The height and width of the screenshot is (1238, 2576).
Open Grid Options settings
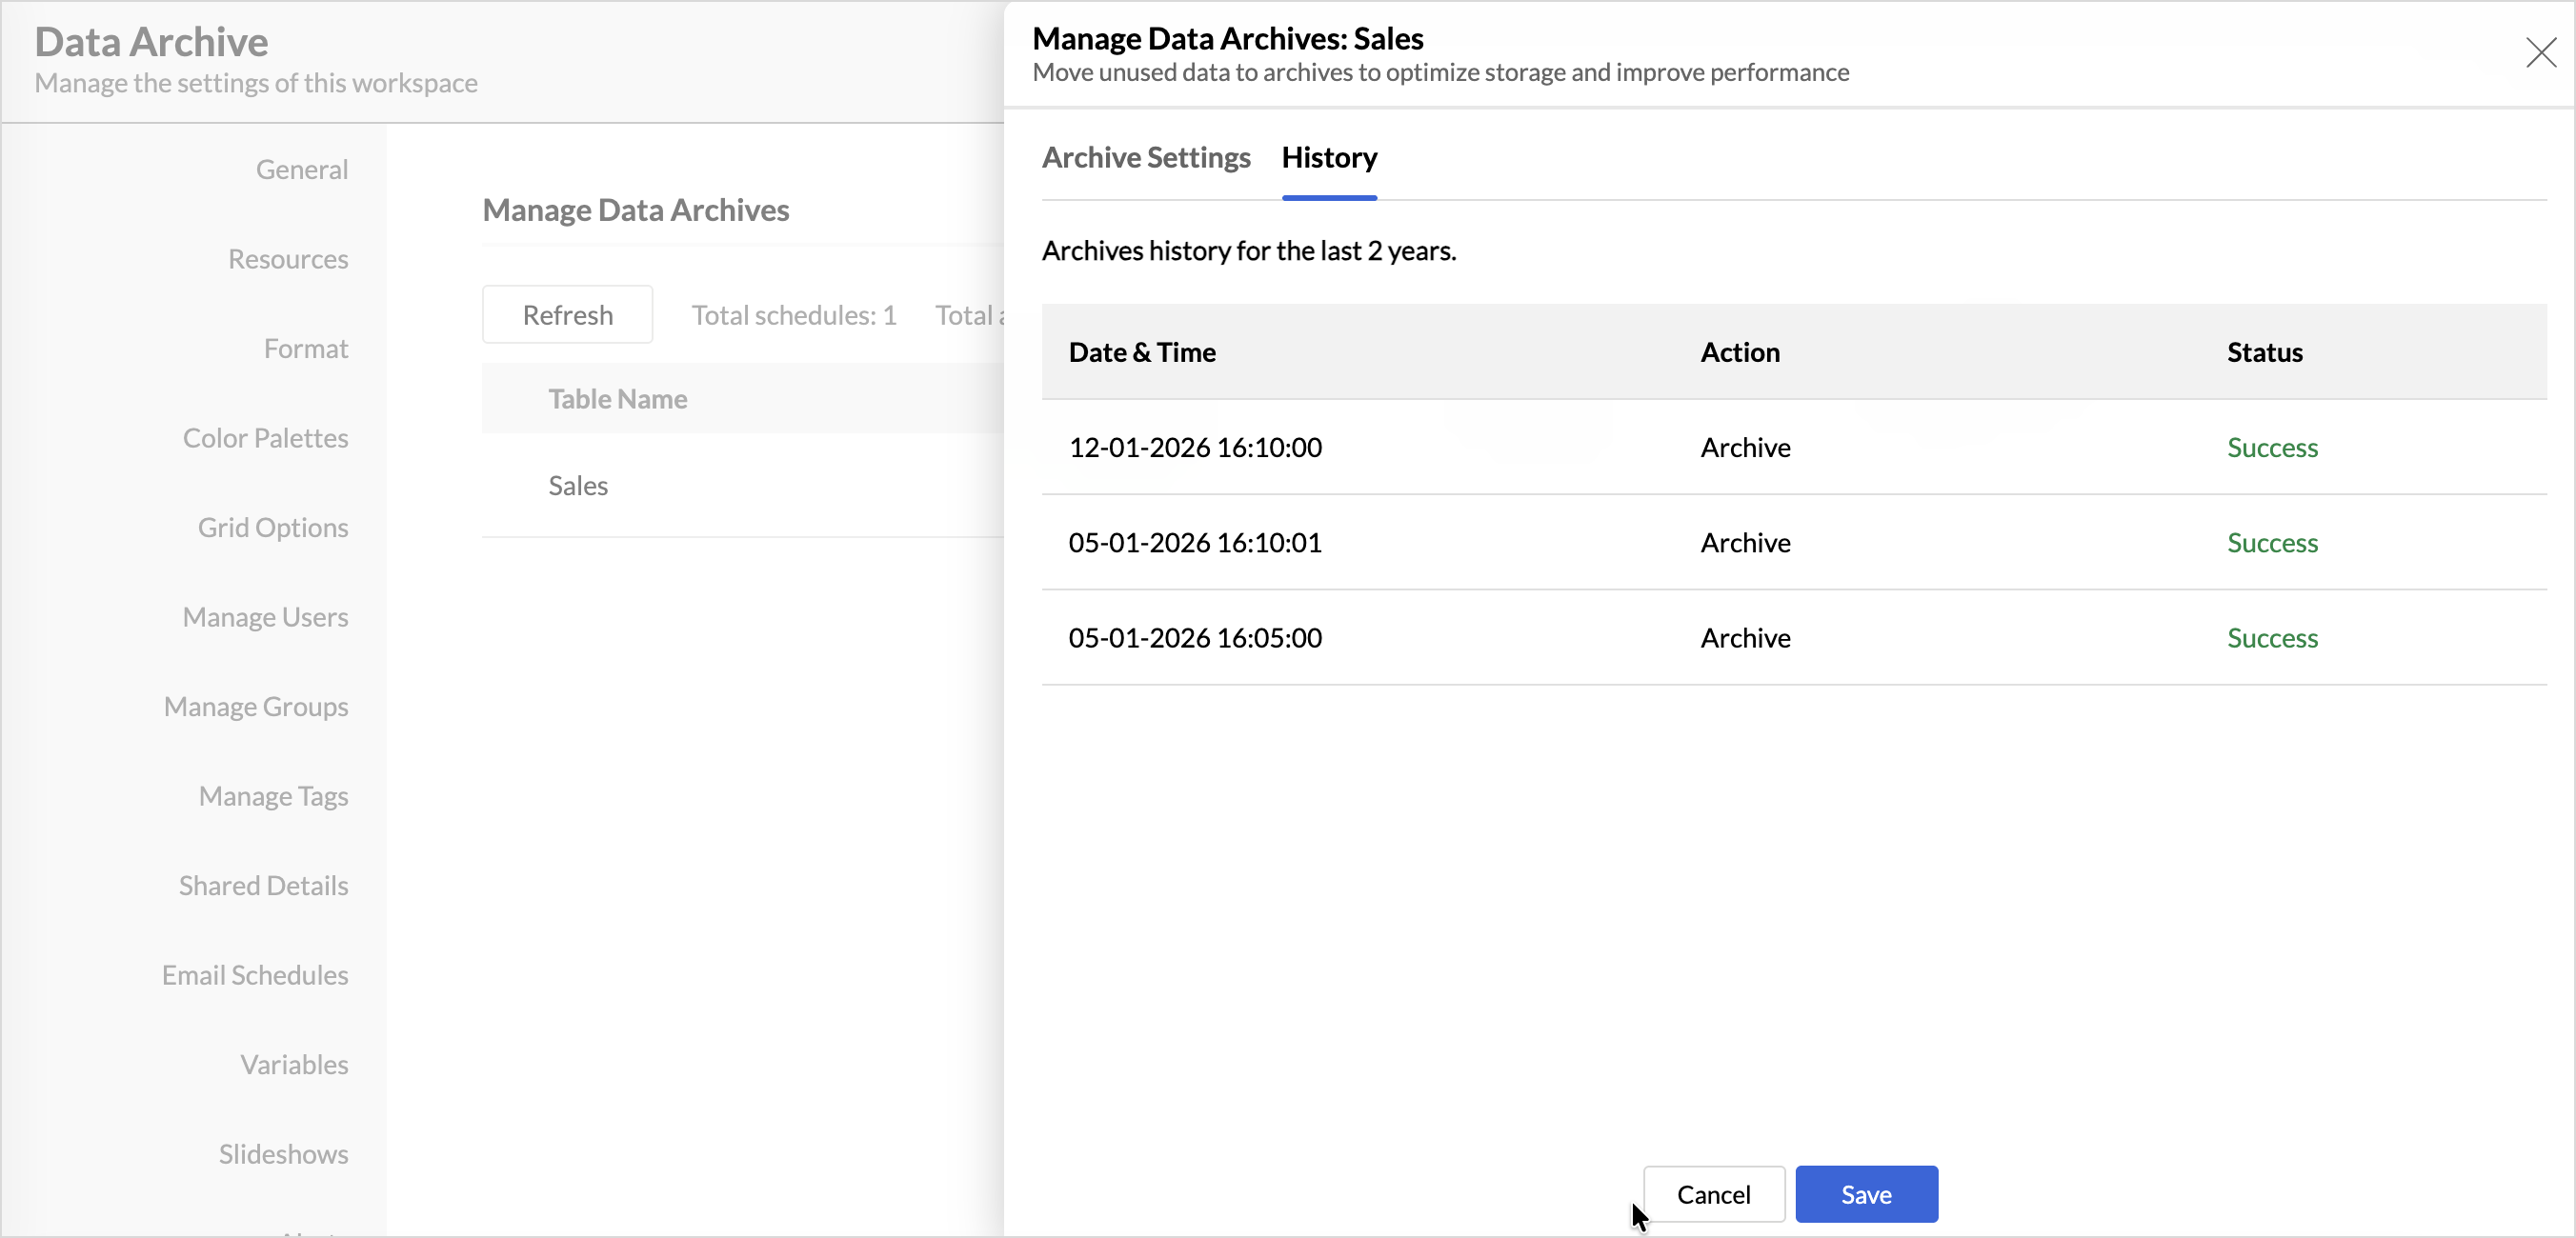pyautogui.click(x=273, y=527)
